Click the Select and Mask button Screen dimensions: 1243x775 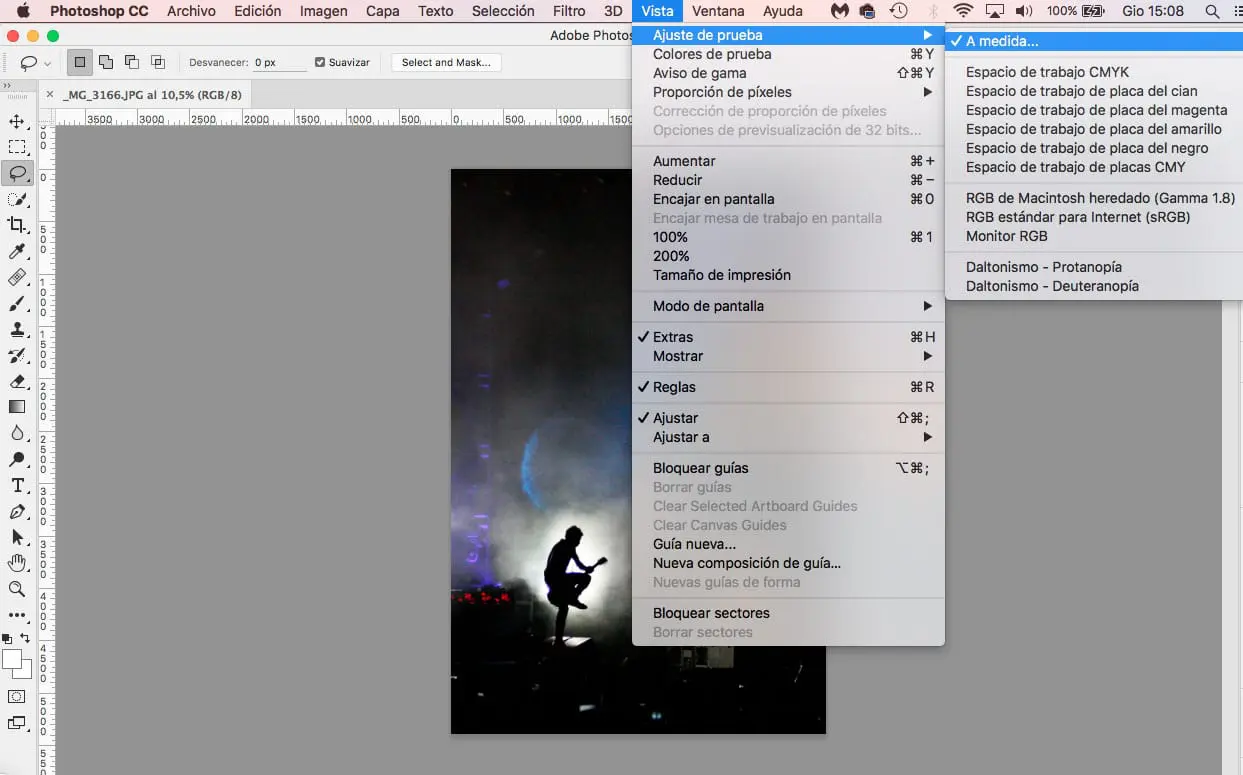click(x=446, y=62)
